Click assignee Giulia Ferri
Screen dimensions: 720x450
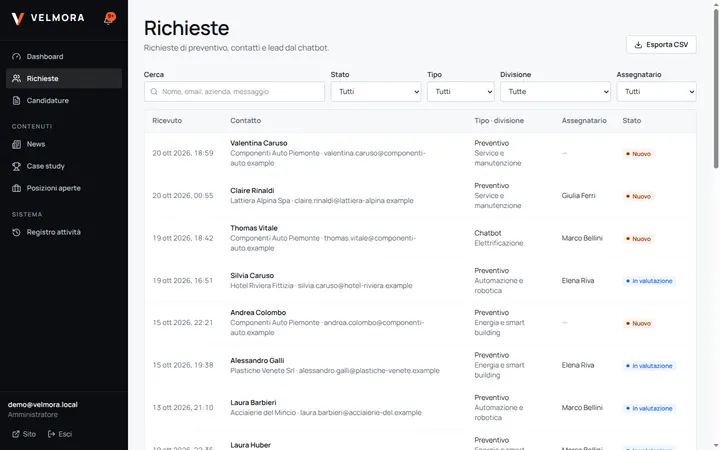pos(578,196)
